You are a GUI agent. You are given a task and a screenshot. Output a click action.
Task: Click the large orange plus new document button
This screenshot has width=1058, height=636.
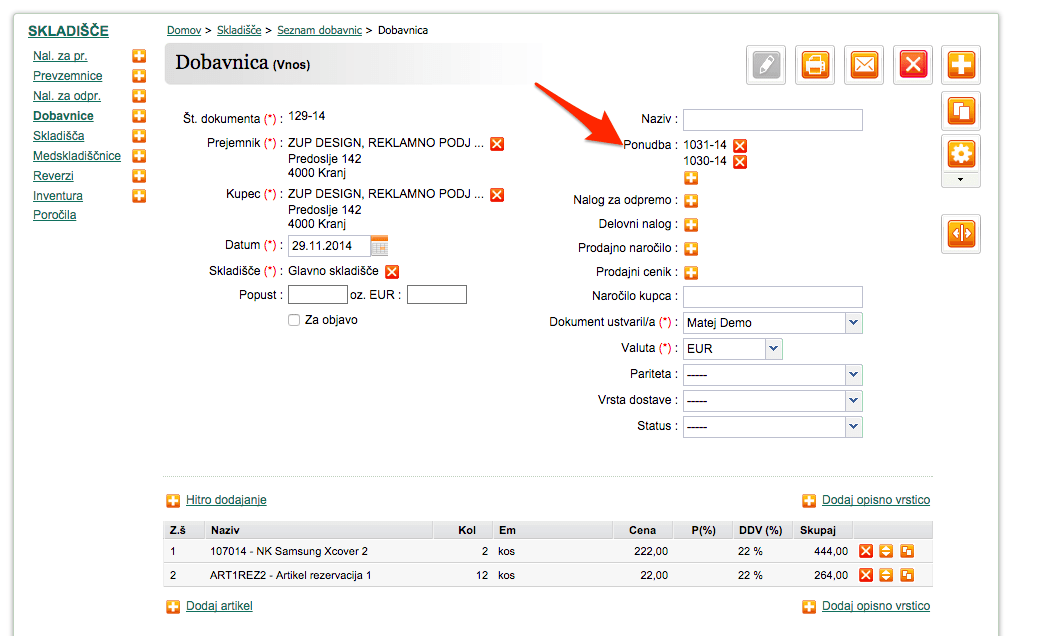click(961, 65)
